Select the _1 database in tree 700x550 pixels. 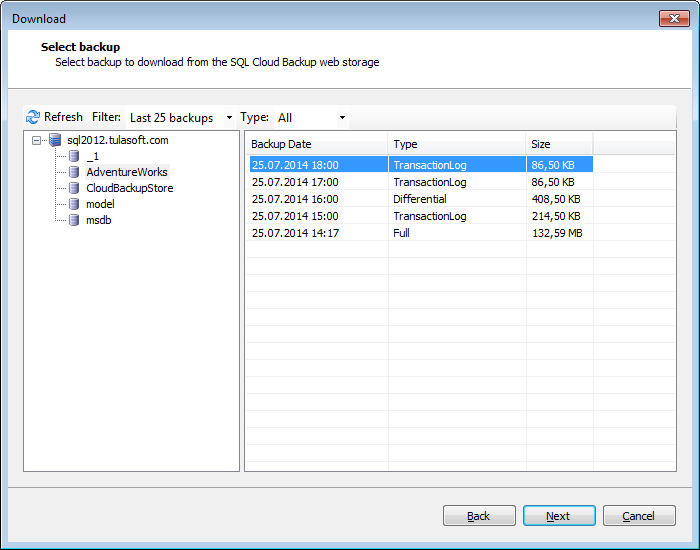(x=92, y=156)
